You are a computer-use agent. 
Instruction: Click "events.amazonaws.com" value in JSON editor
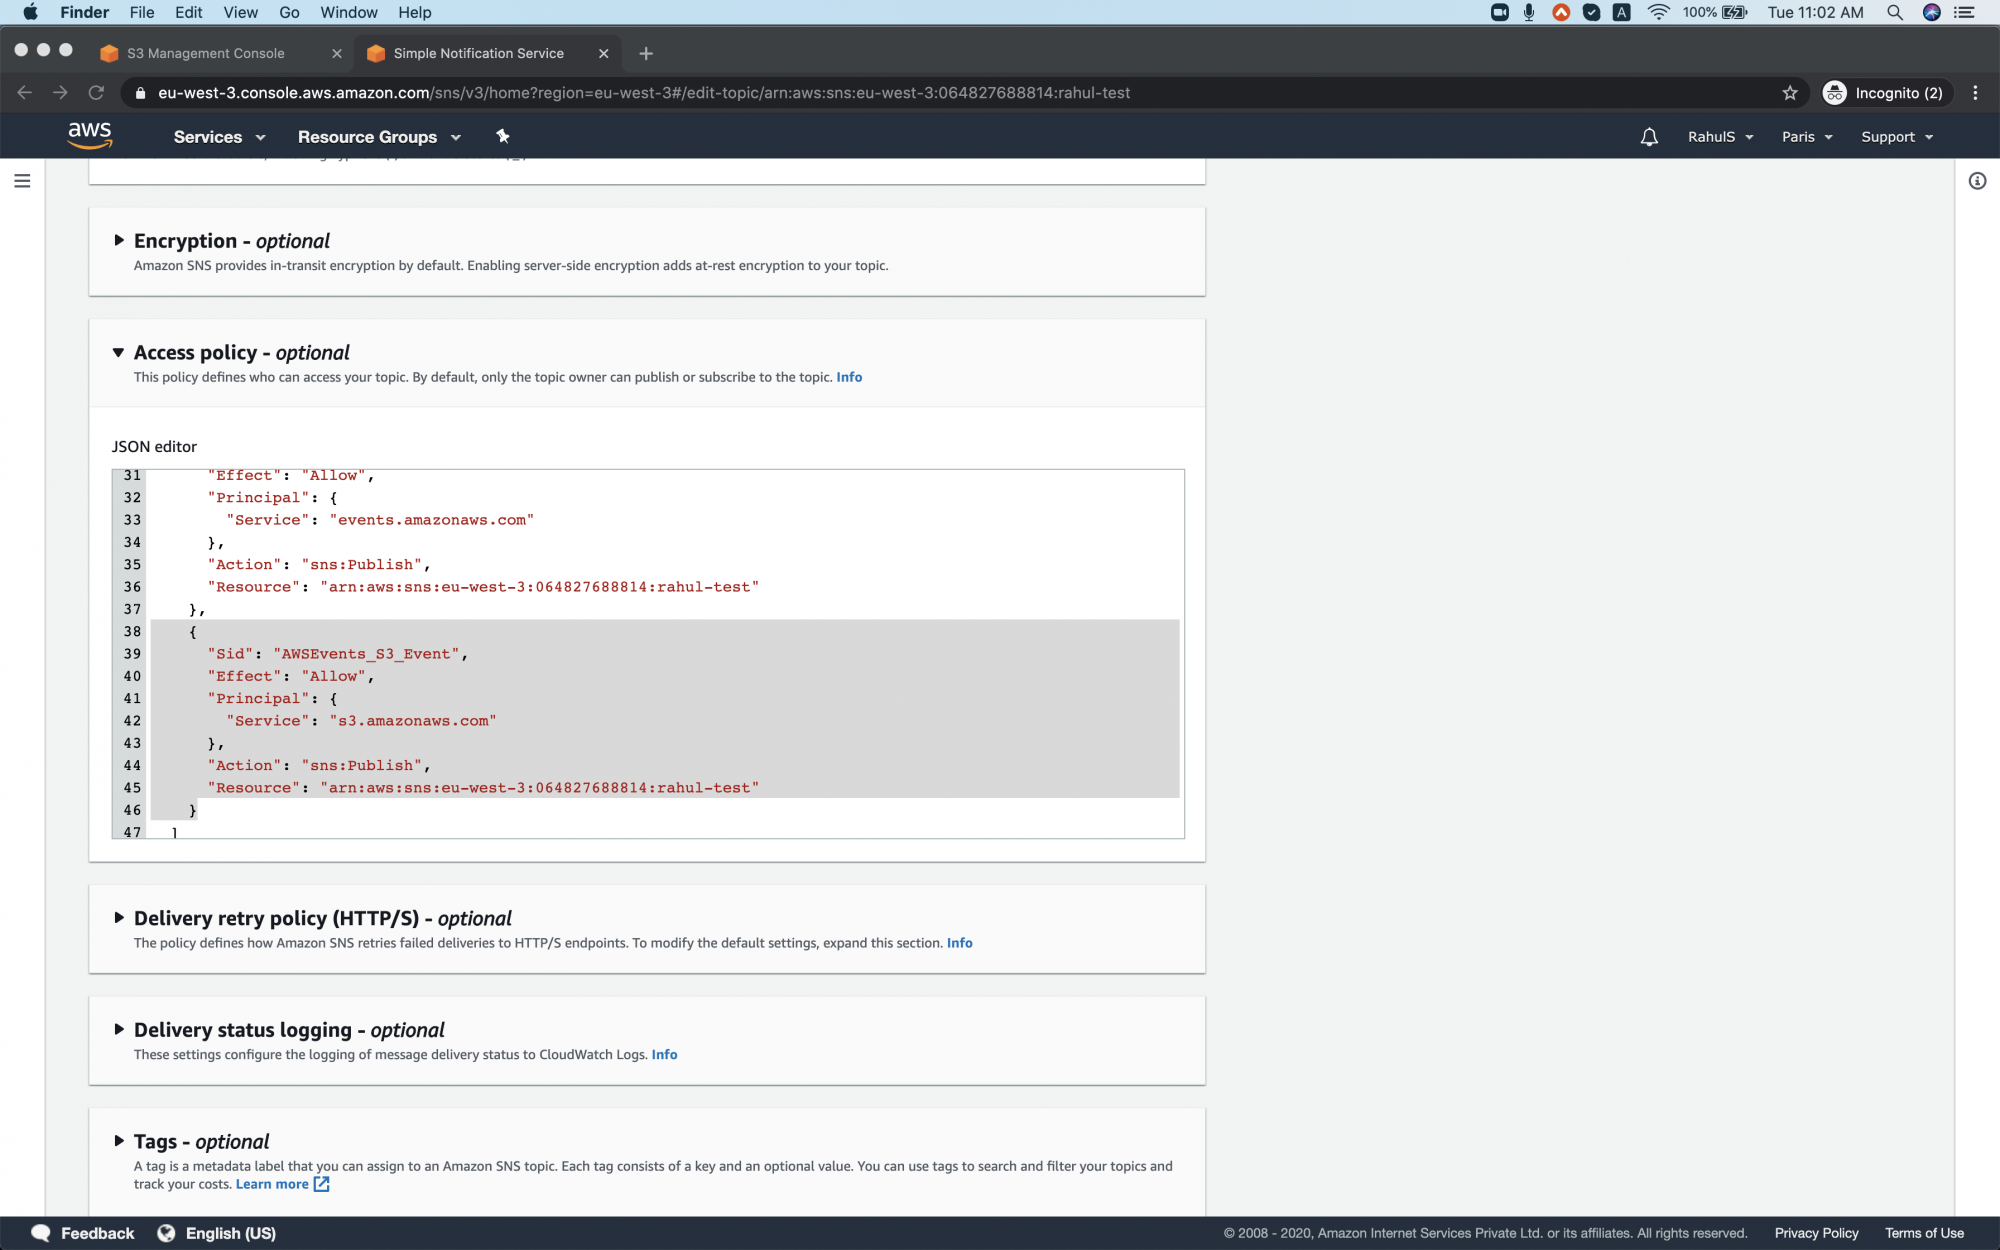tap(431, 520)
